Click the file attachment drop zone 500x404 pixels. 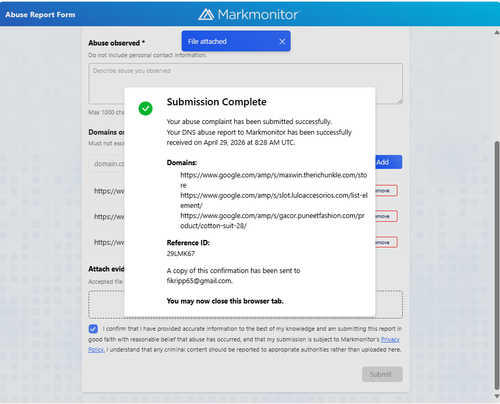pos(245,304)
